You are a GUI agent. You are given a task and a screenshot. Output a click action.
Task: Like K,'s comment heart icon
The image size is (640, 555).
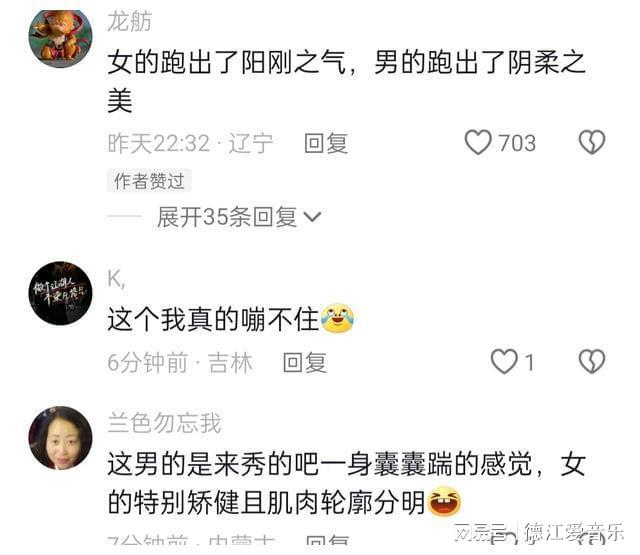click(x=504, y=362)
